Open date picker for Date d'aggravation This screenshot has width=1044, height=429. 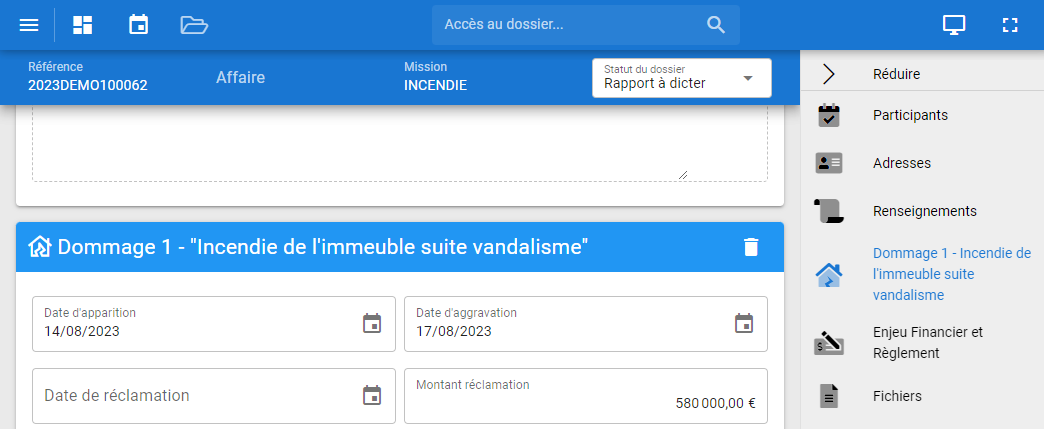(x=744, y=323)
